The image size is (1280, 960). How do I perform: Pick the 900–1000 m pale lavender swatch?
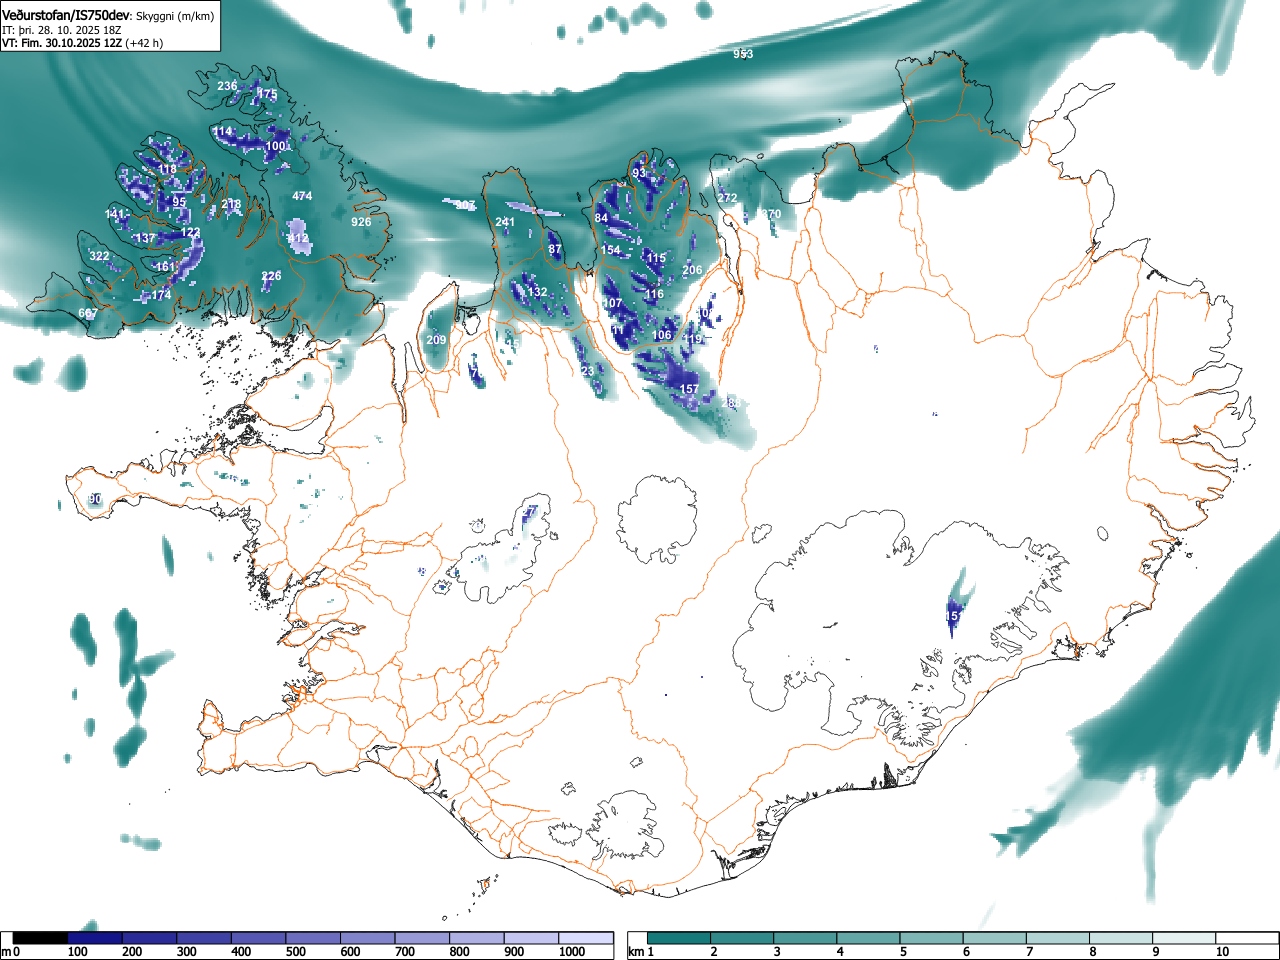coord(531,938)
